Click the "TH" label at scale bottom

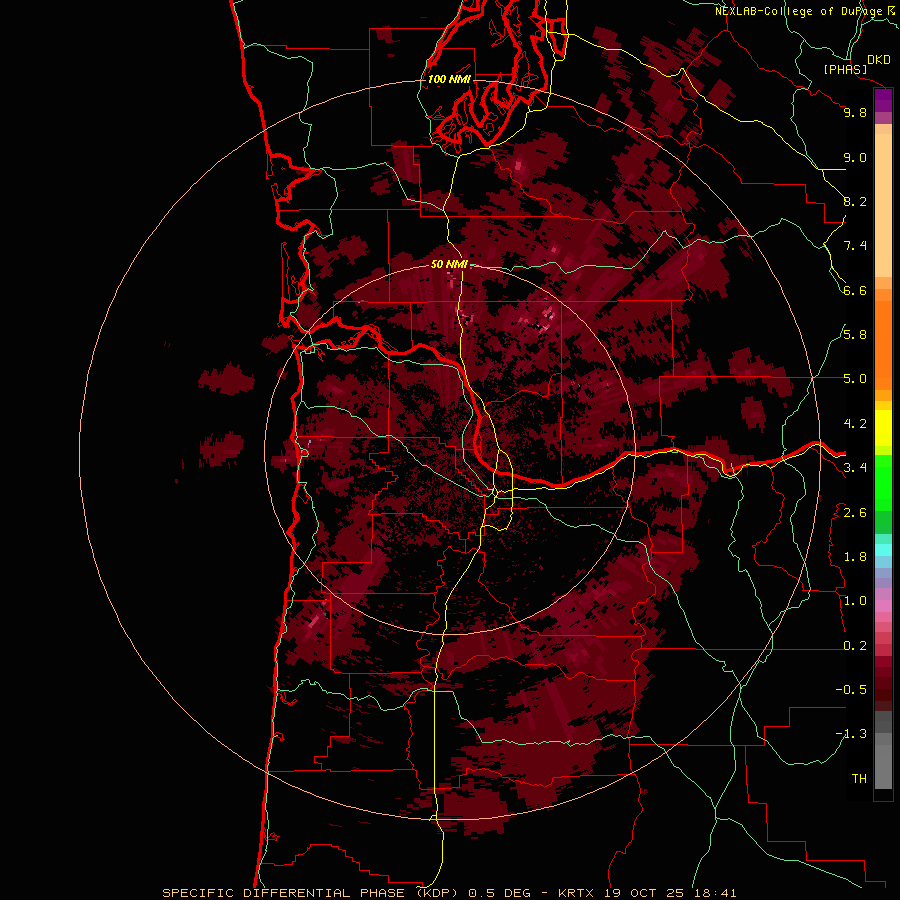pyautogui.click(x=859, y=779)
